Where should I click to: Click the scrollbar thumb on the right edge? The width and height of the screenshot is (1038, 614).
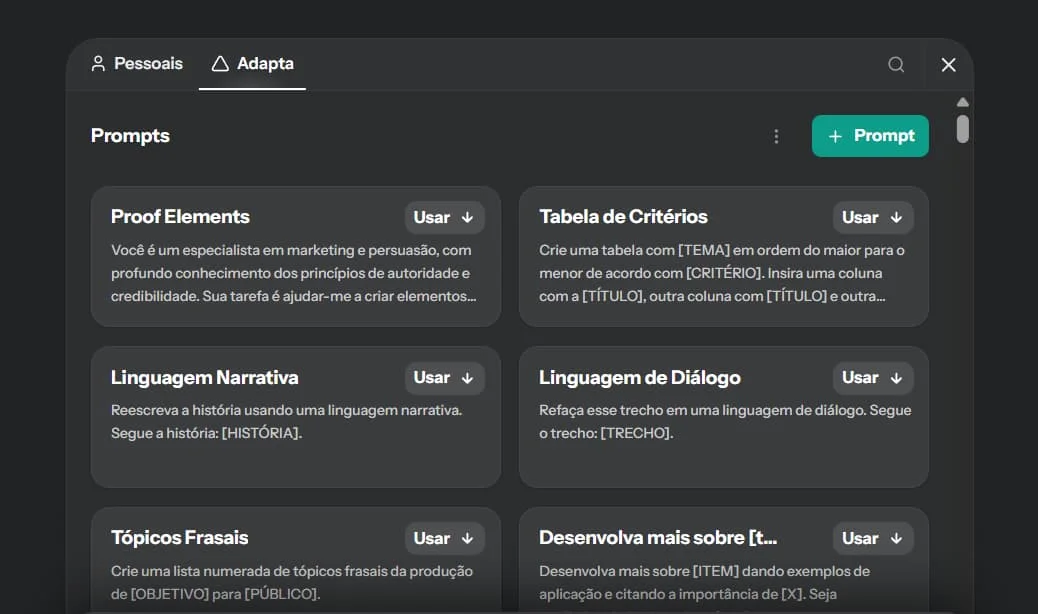coord(962,130)
